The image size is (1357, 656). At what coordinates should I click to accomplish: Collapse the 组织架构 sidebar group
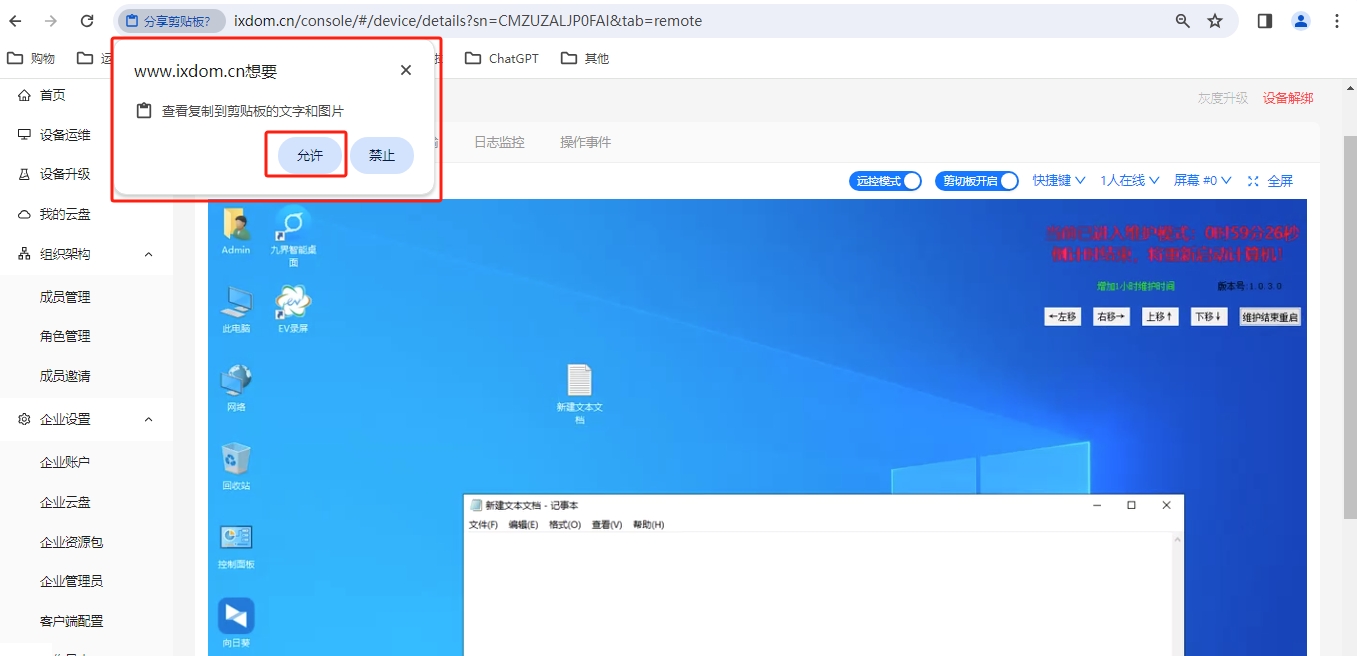[x=86, y=254]
